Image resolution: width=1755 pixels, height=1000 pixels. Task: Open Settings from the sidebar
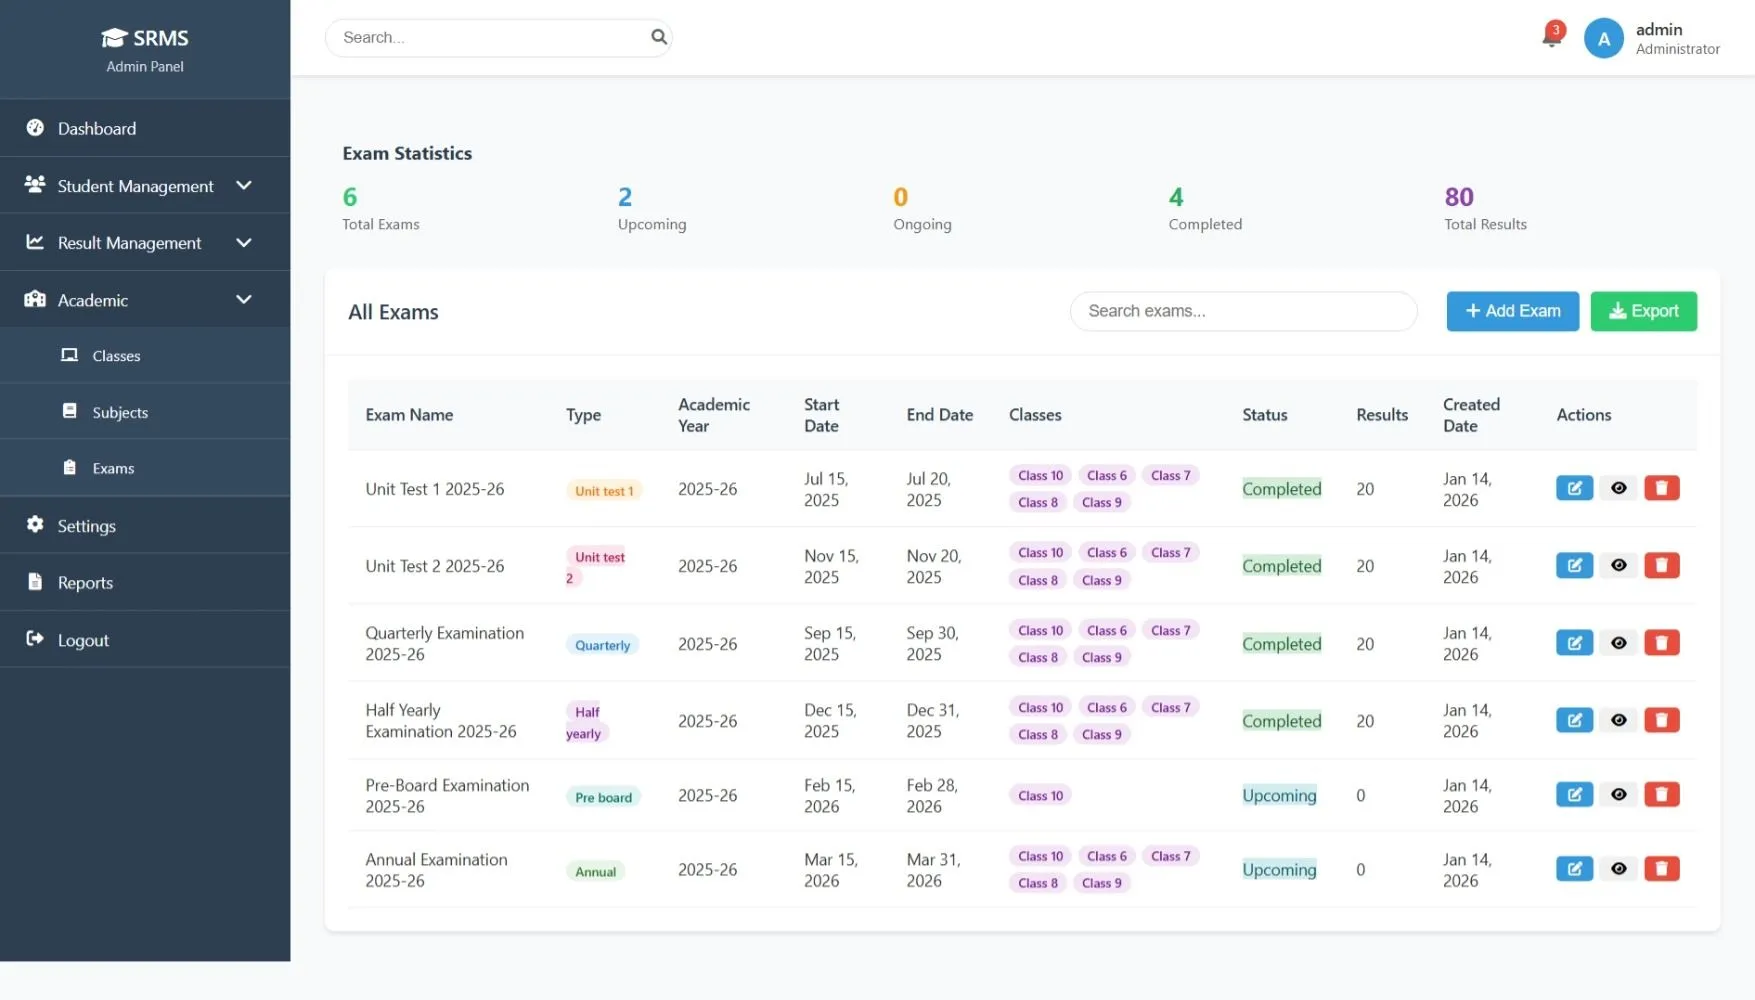click(x=85, y=525)
